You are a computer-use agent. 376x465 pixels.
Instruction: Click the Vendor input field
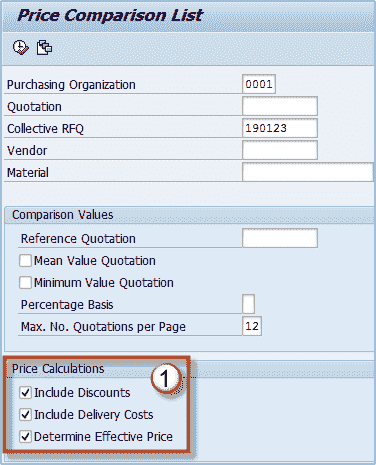[x=280, y=150]
